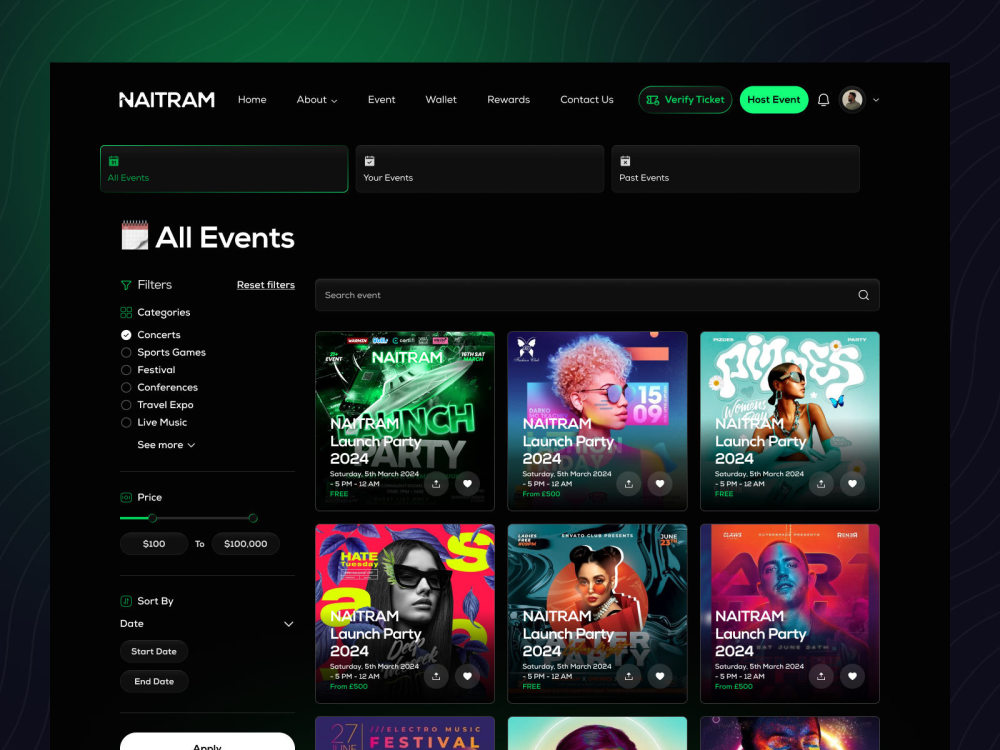Favorite the green spaceship launch party event
Screen dimensions: 1000x750
[467, 484]
